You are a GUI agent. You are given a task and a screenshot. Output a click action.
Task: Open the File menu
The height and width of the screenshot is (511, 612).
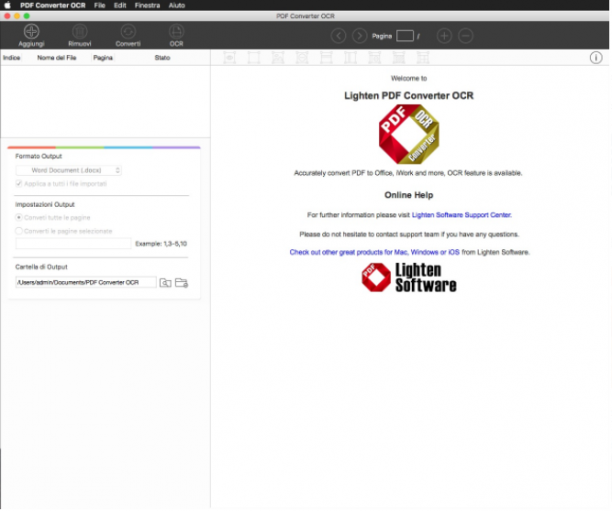tap(100, 5)
